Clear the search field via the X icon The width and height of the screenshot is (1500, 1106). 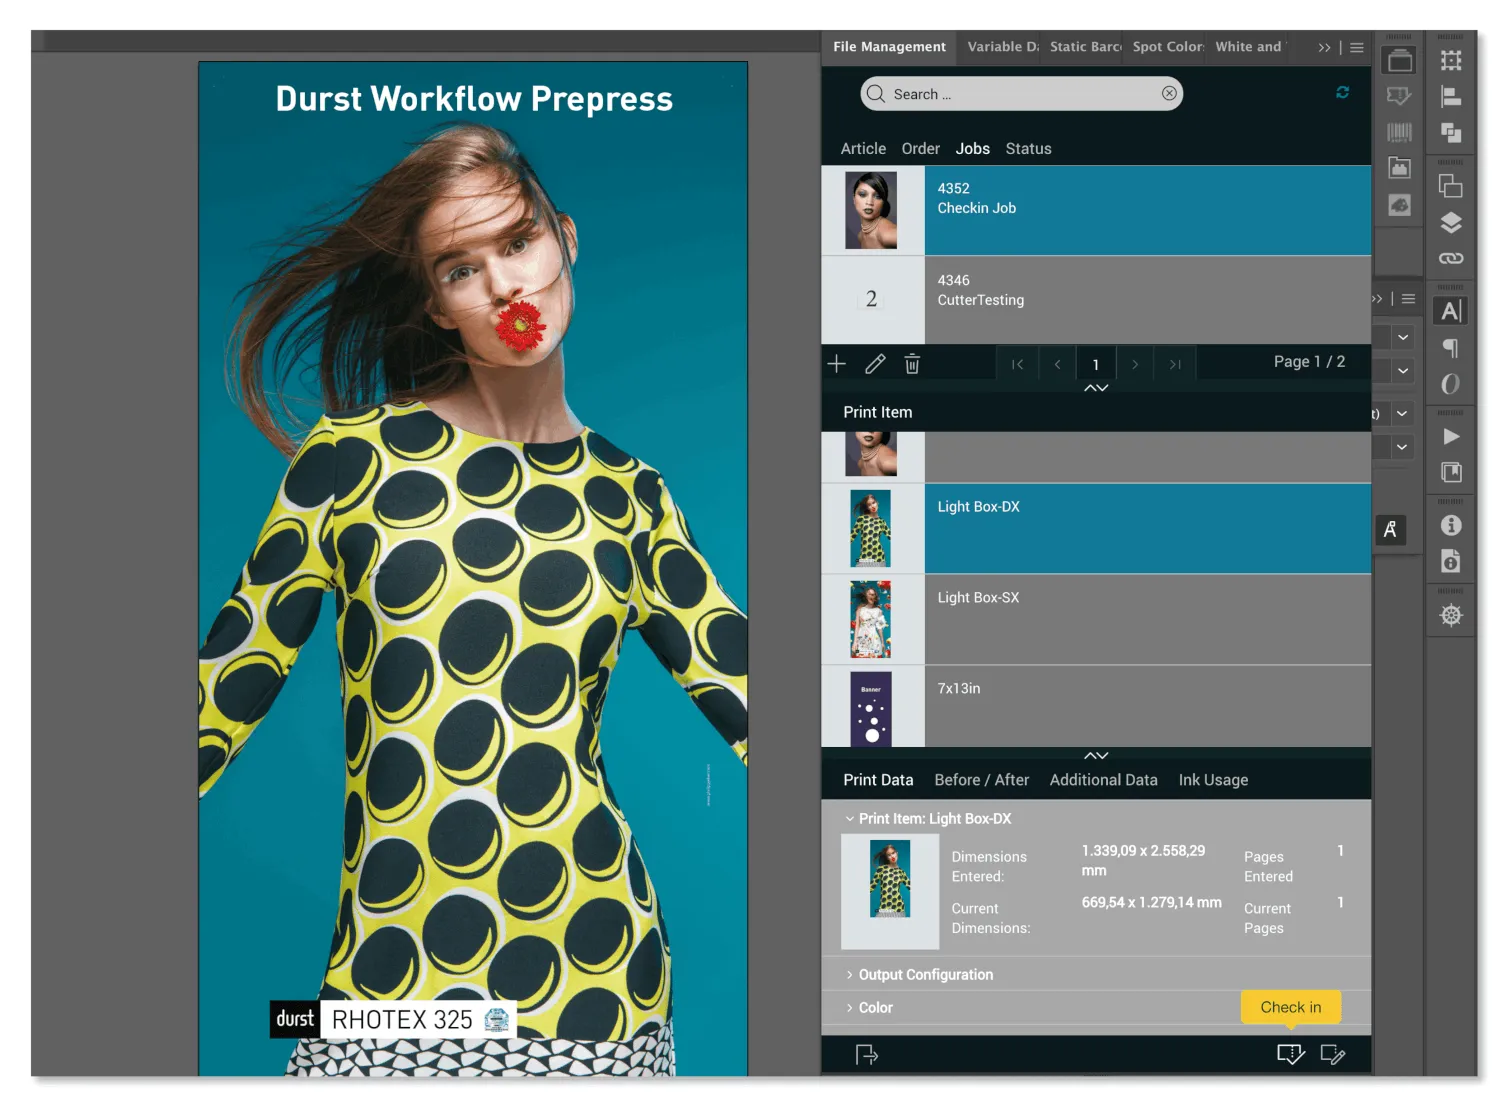(1168, 92)
